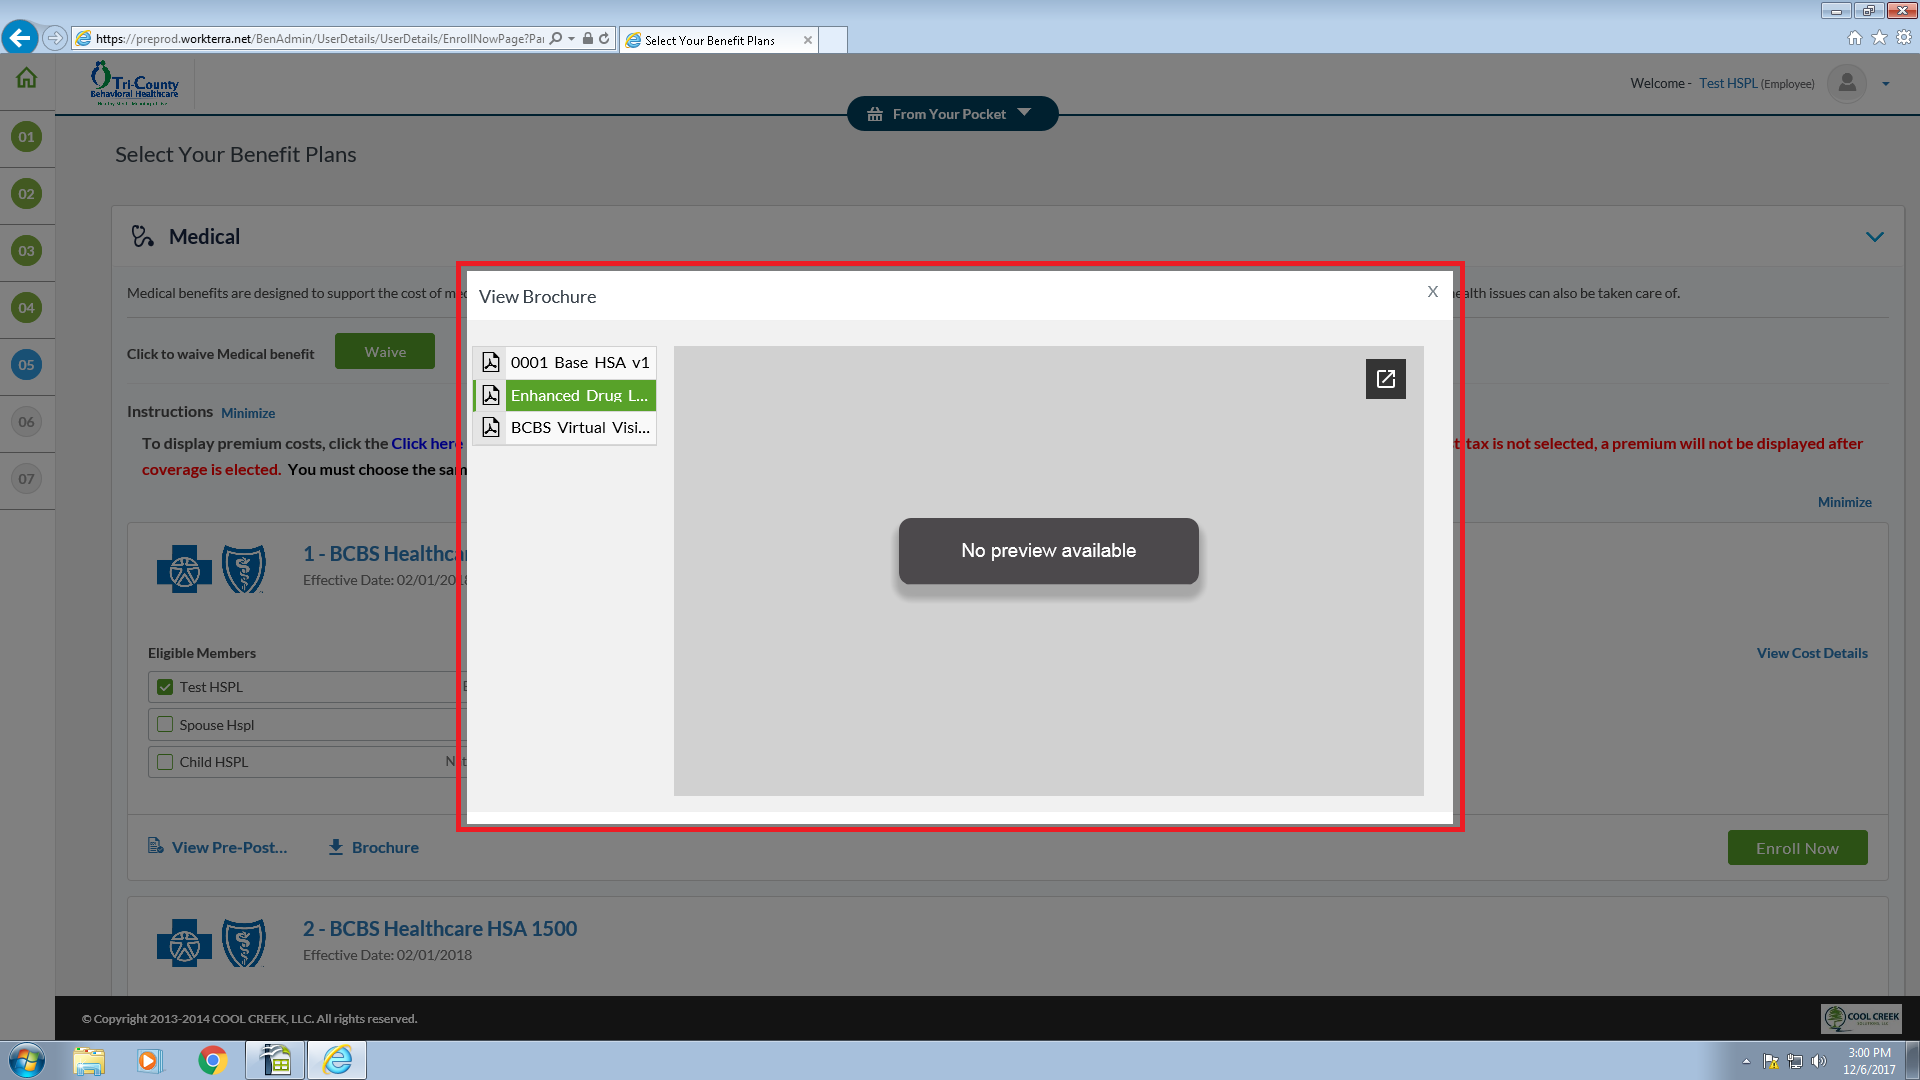Image resolution: width=1920 pixels, height=1080 pixels.
Task: Go to step 05 in sidebar
Action: coord(27,365)
